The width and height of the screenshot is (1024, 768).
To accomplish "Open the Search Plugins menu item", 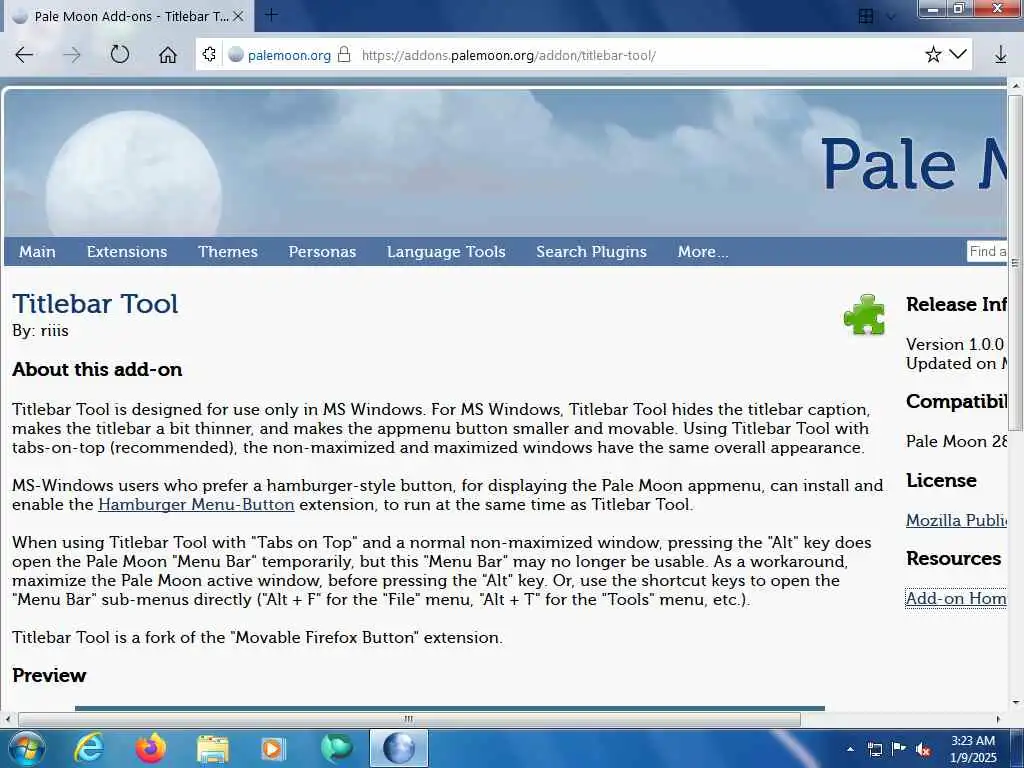I will (591, 251).
